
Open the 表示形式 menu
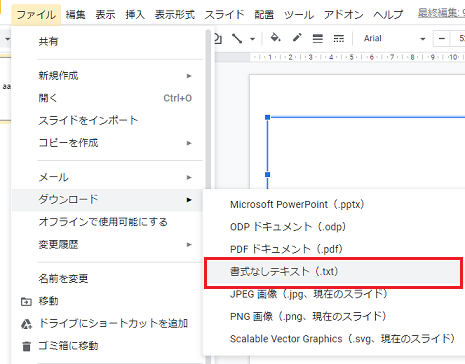175,15
